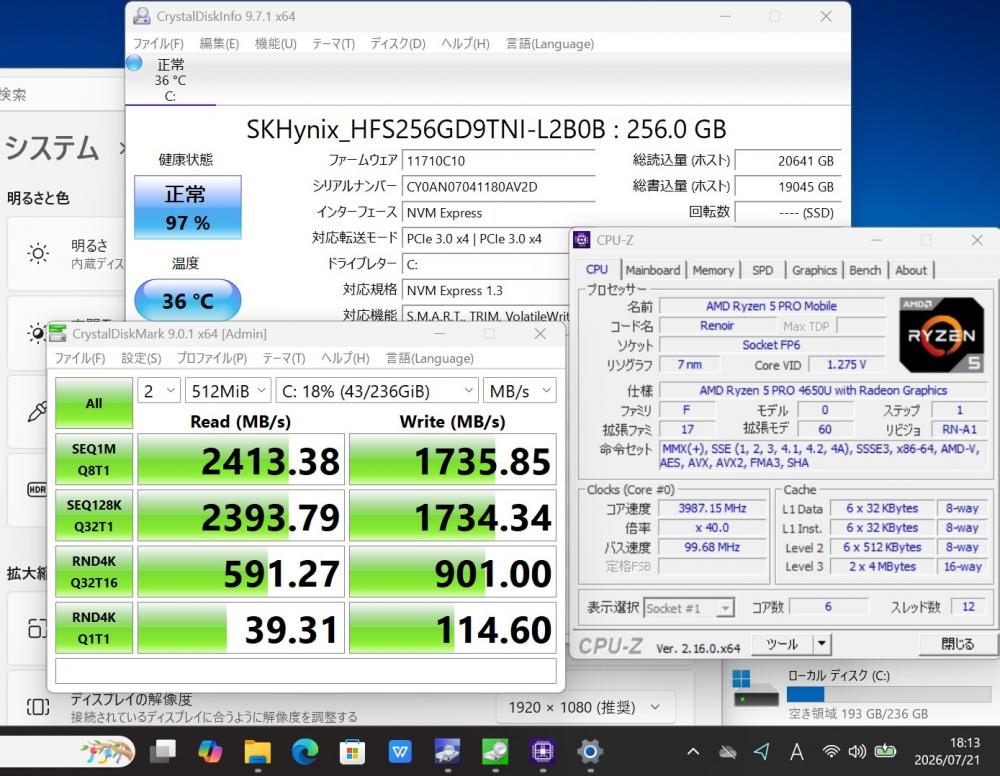Launch Copilot from the taskbar
This screenshot has width=1000, height=776.
210,752
